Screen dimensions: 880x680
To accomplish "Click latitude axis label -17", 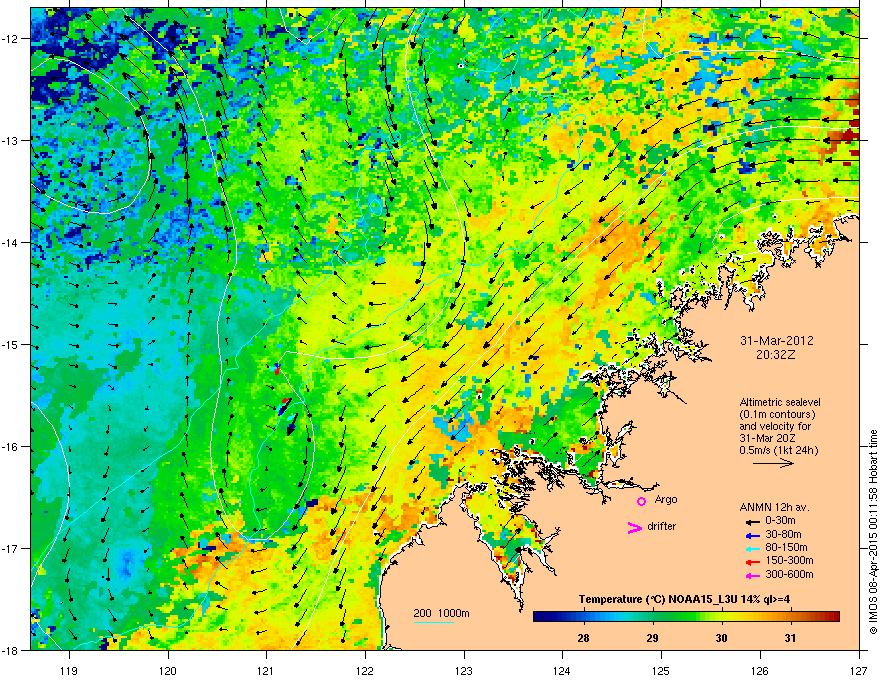I will tap(11, 548).
